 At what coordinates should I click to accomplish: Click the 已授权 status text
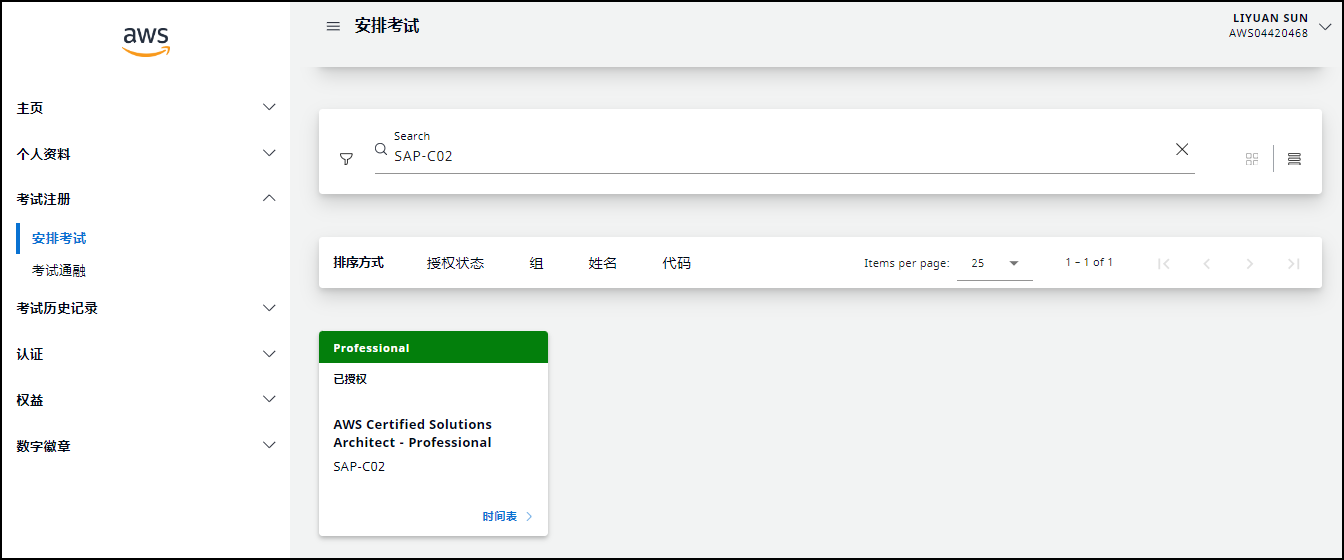point(350,379)
